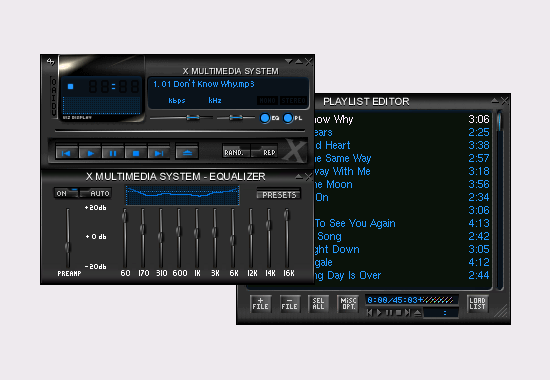
Task: Click playlist mini Play icon
Action: point(379,312)
